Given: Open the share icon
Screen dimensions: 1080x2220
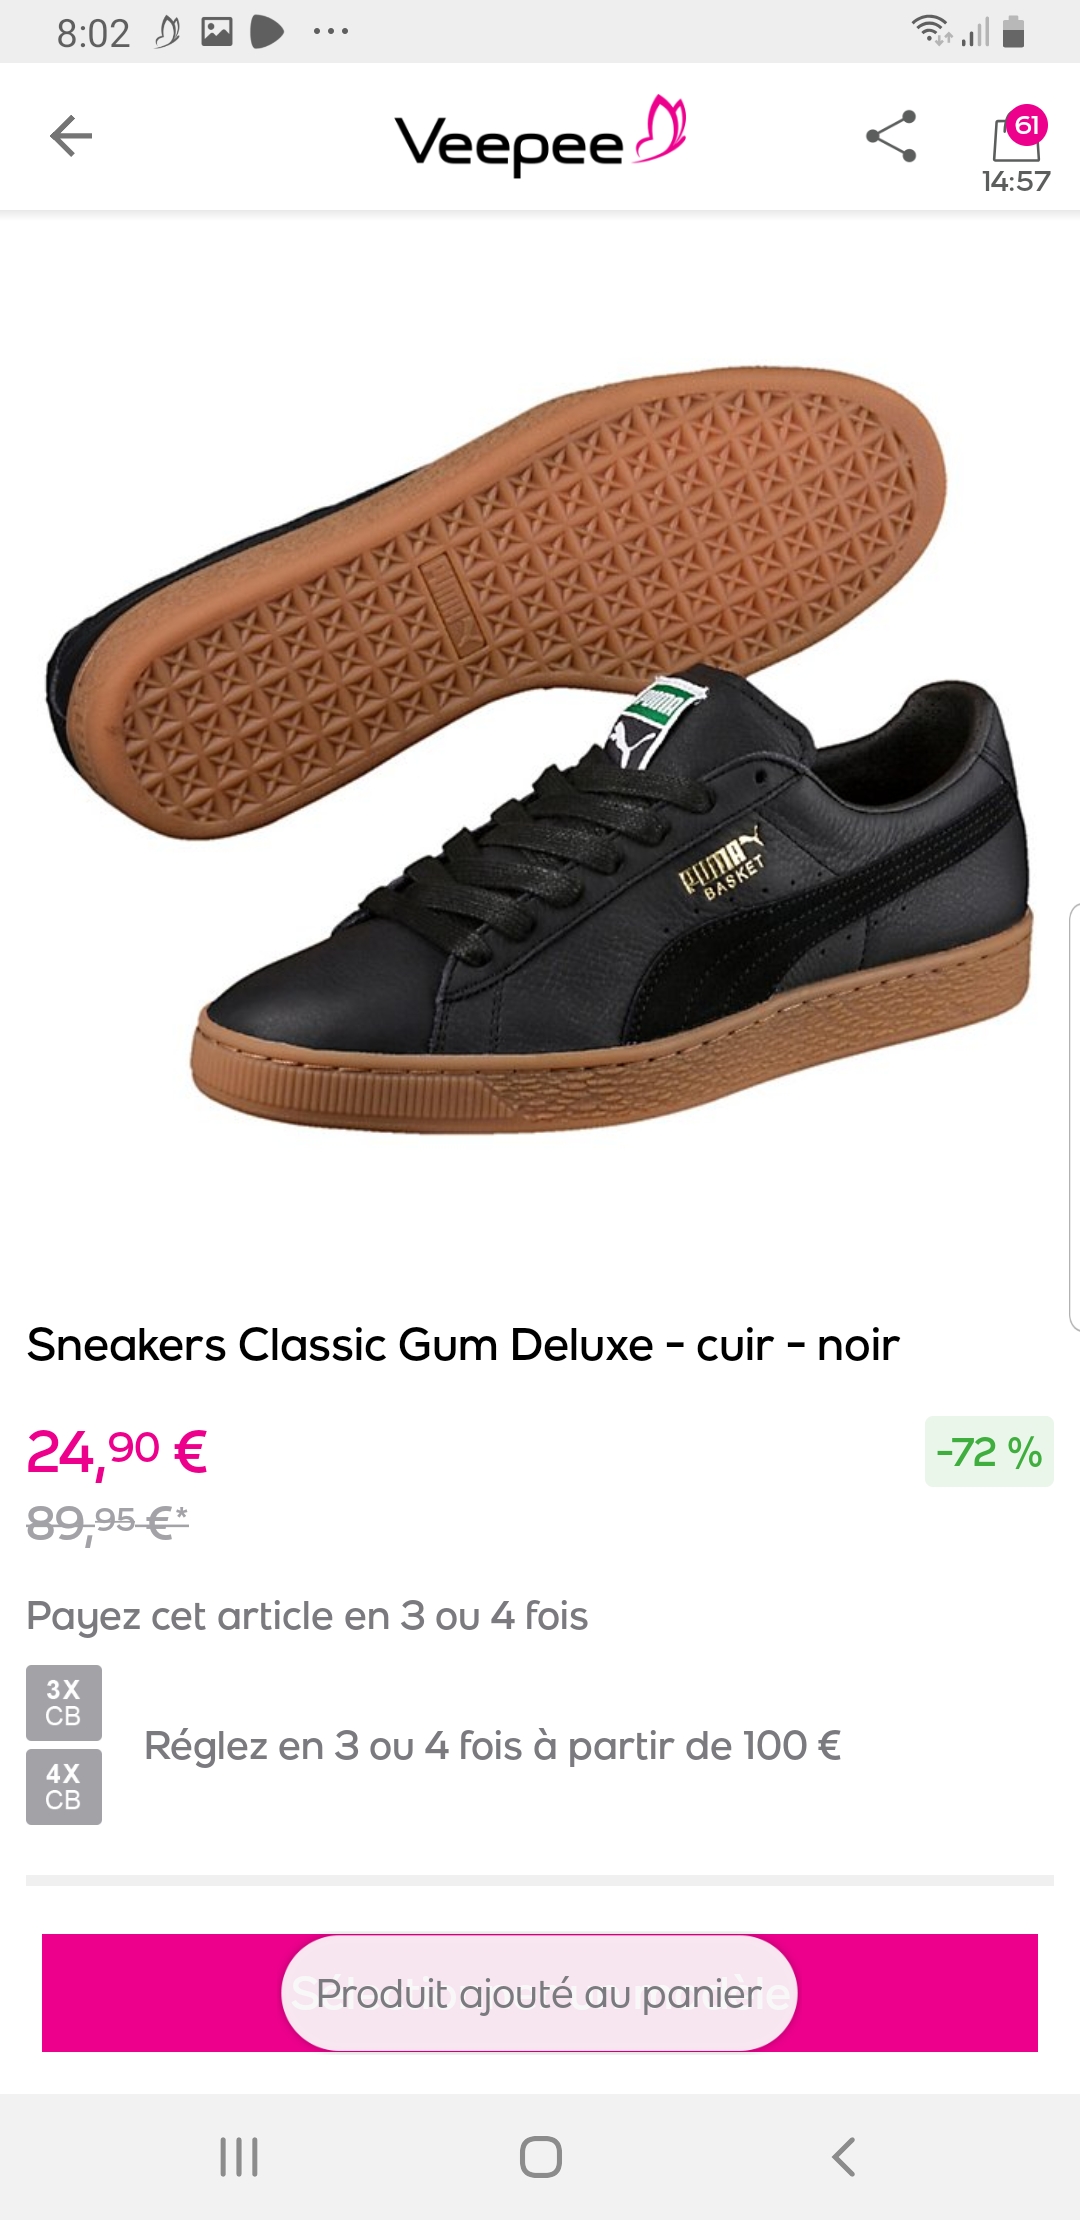Looking at the screenshot, I should [891, 136].
